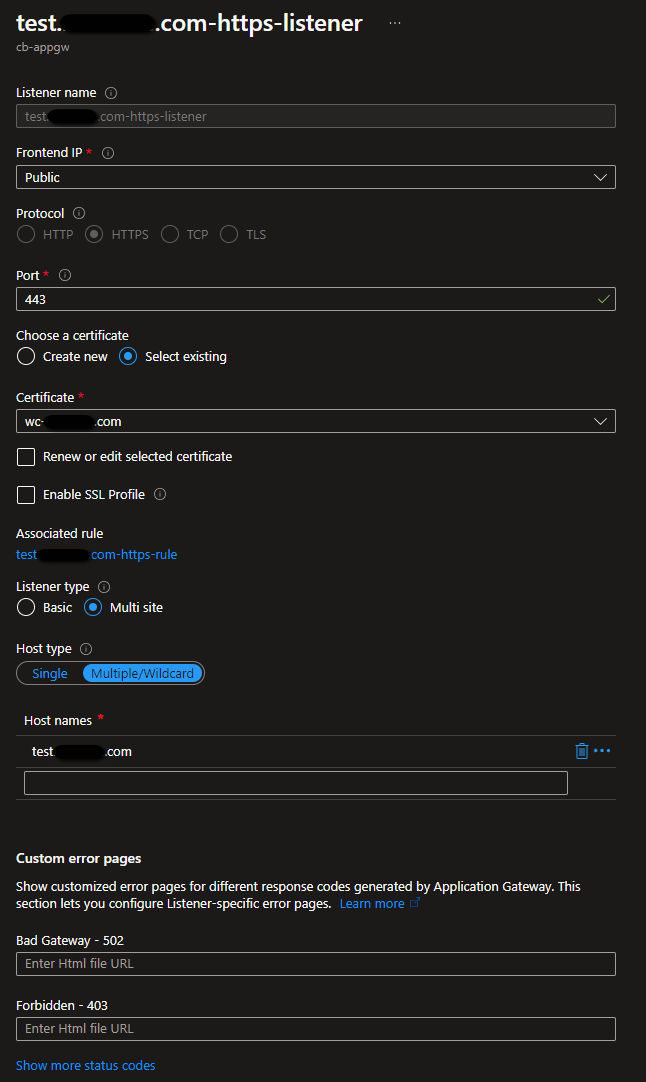Click the Protocol info icon
The image size is (646, 1082).
[79, 213]
